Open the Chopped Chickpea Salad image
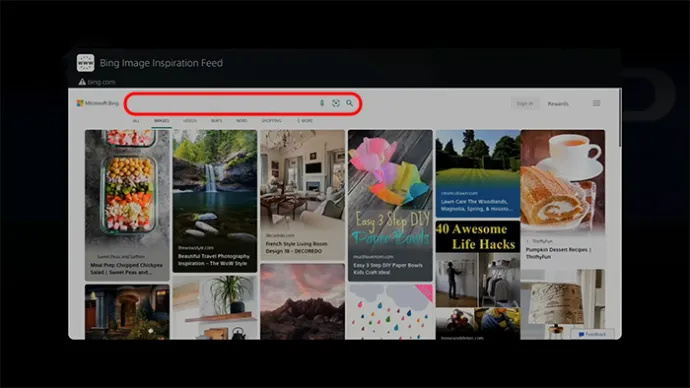This screenshot has width=690, height=388. point(127,205)
